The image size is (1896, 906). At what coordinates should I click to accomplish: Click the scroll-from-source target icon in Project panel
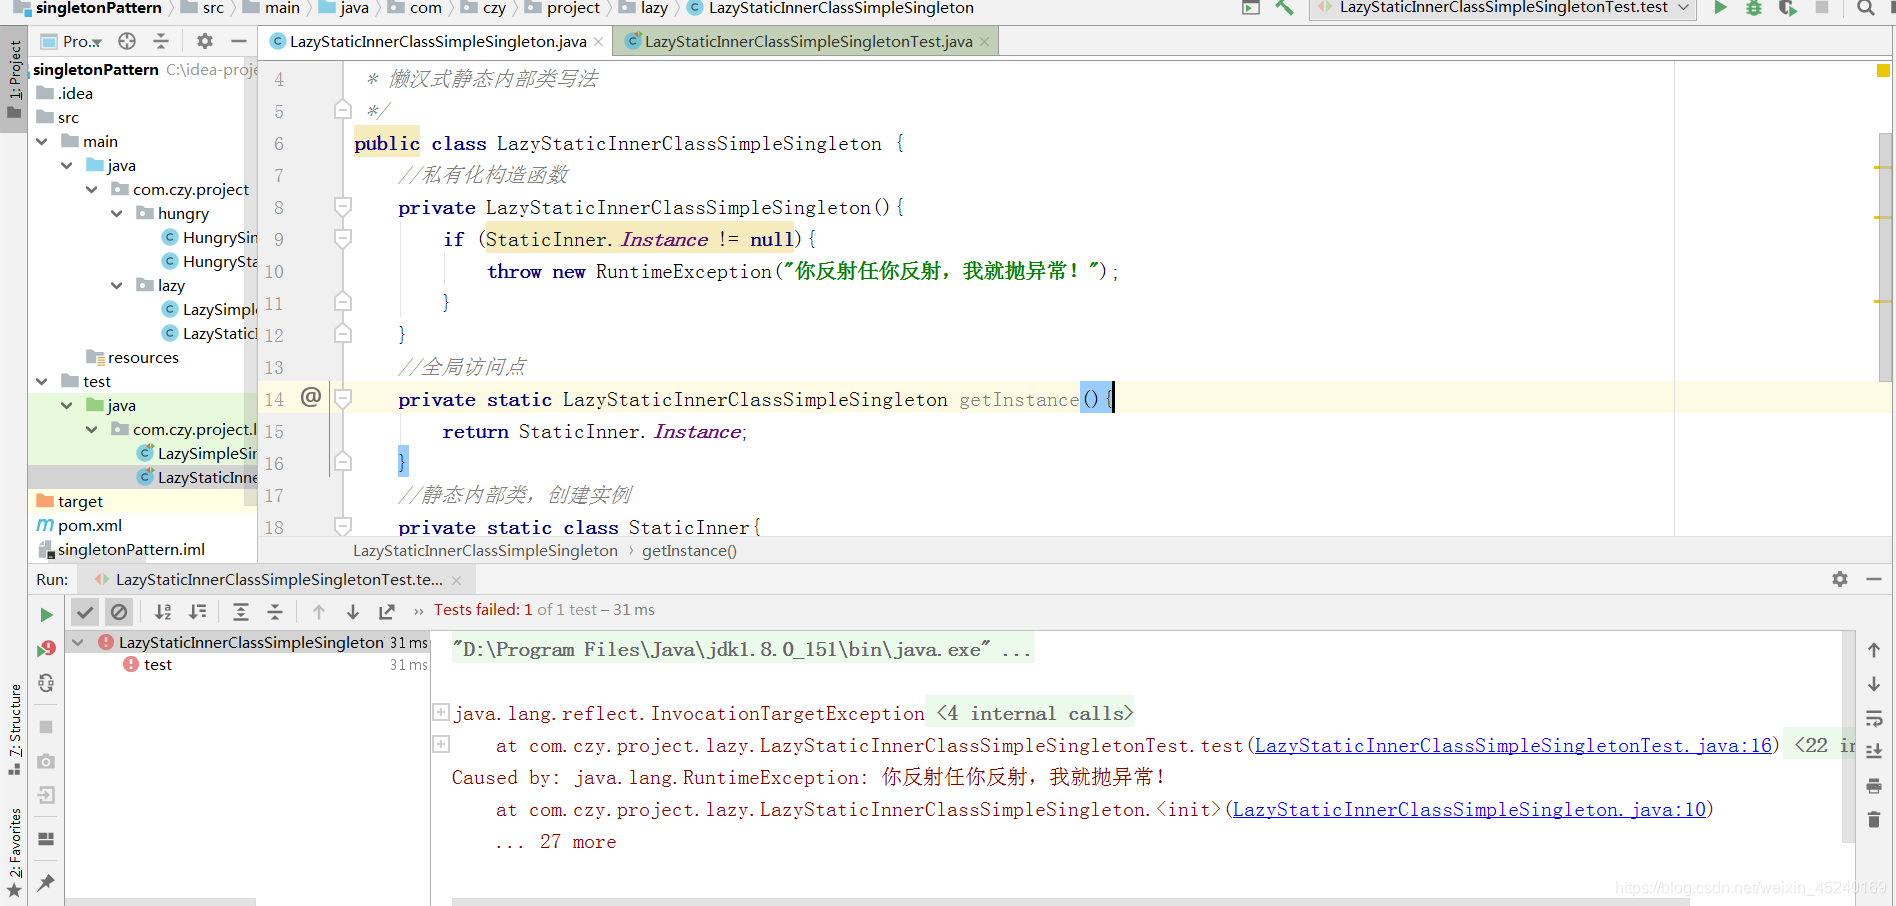pyautogui.click(x=127, y=41)
